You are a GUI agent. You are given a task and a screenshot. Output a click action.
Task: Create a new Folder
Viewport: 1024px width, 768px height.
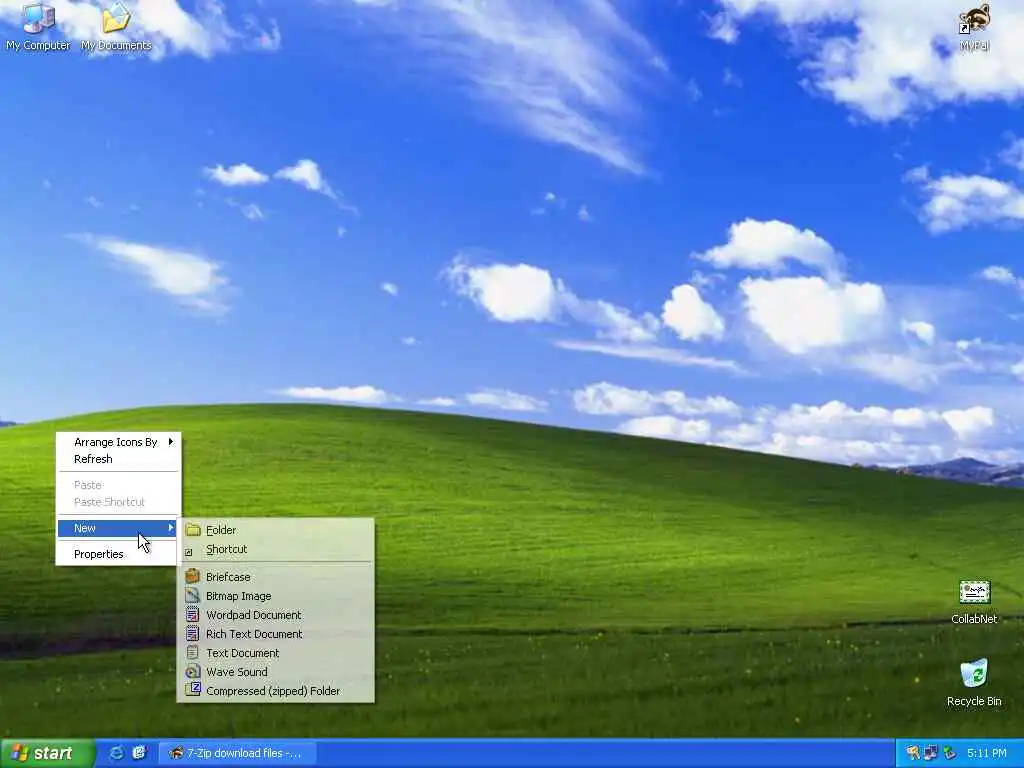tap(276, 530)
